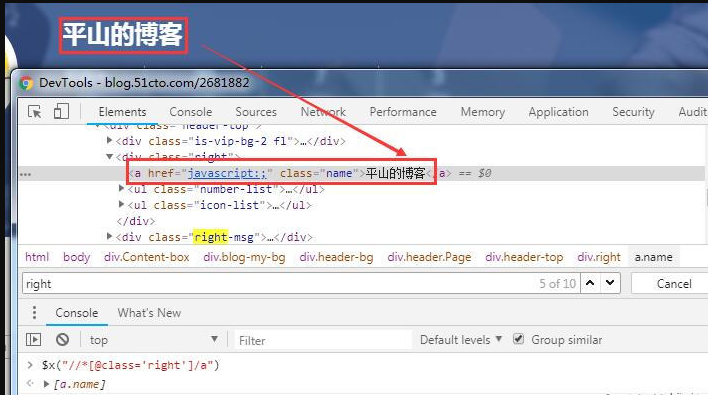Open the Network tab

coord(323,112)
